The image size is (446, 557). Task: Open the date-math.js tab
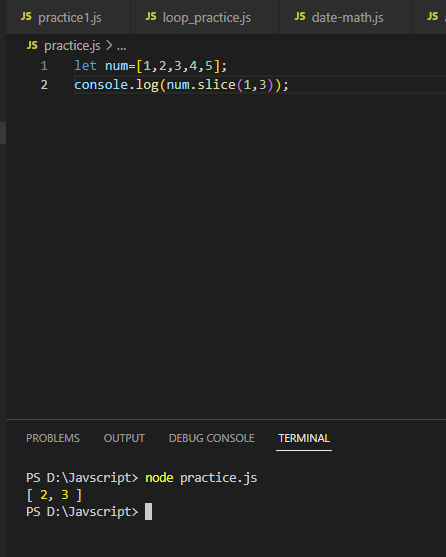point(346,17)
